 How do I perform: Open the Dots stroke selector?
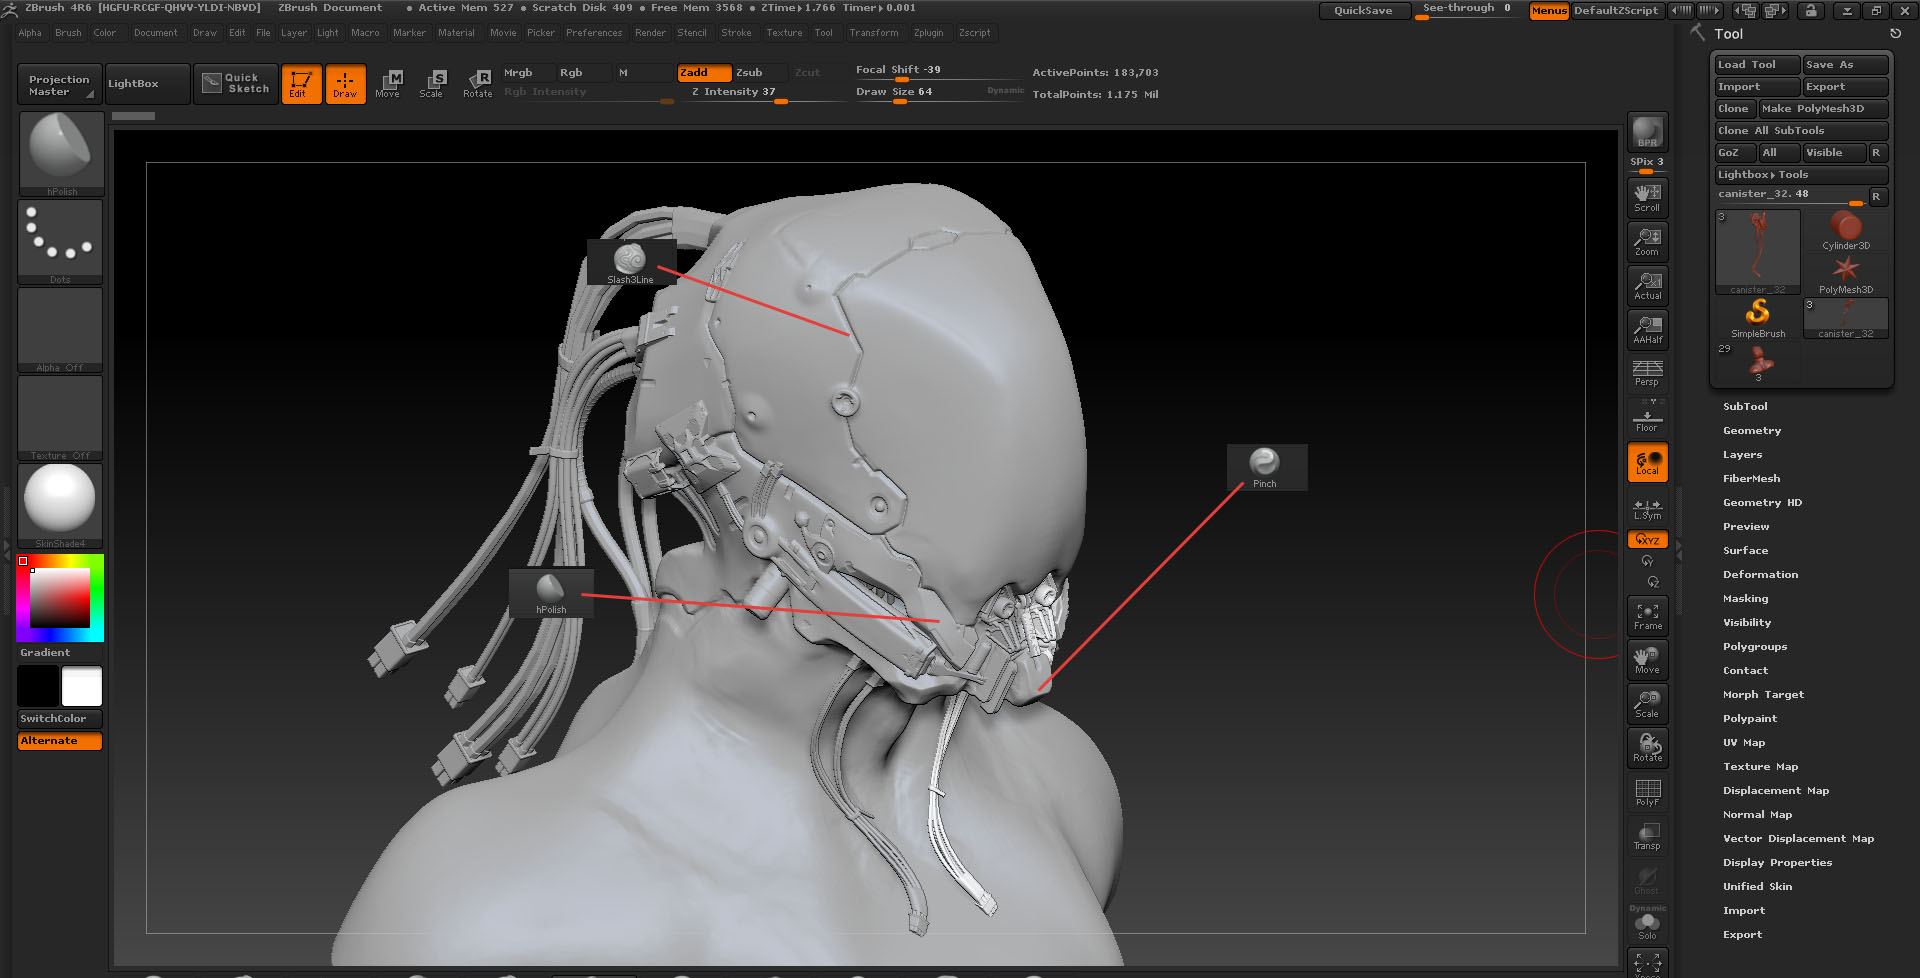(x=60, y=242)
